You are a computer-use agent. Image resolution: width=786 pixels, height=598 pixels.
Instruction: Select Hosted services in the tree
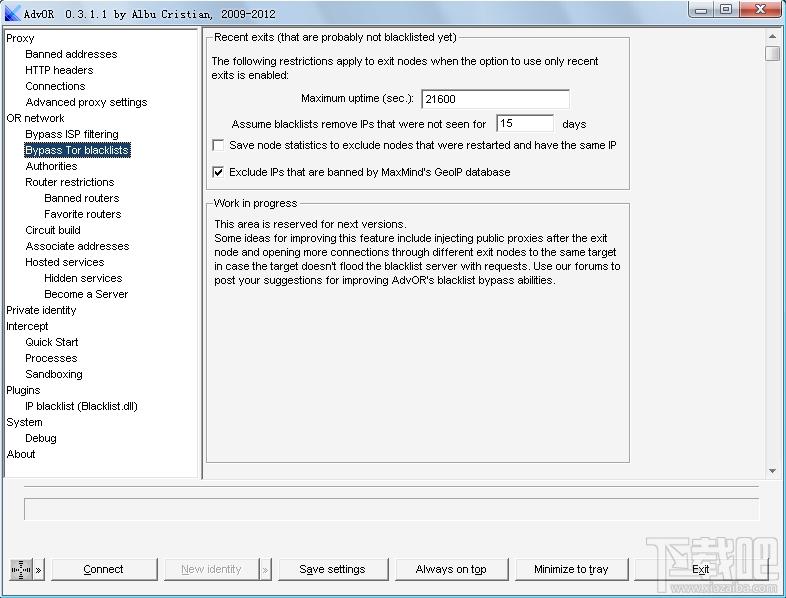tap(65, 263)
